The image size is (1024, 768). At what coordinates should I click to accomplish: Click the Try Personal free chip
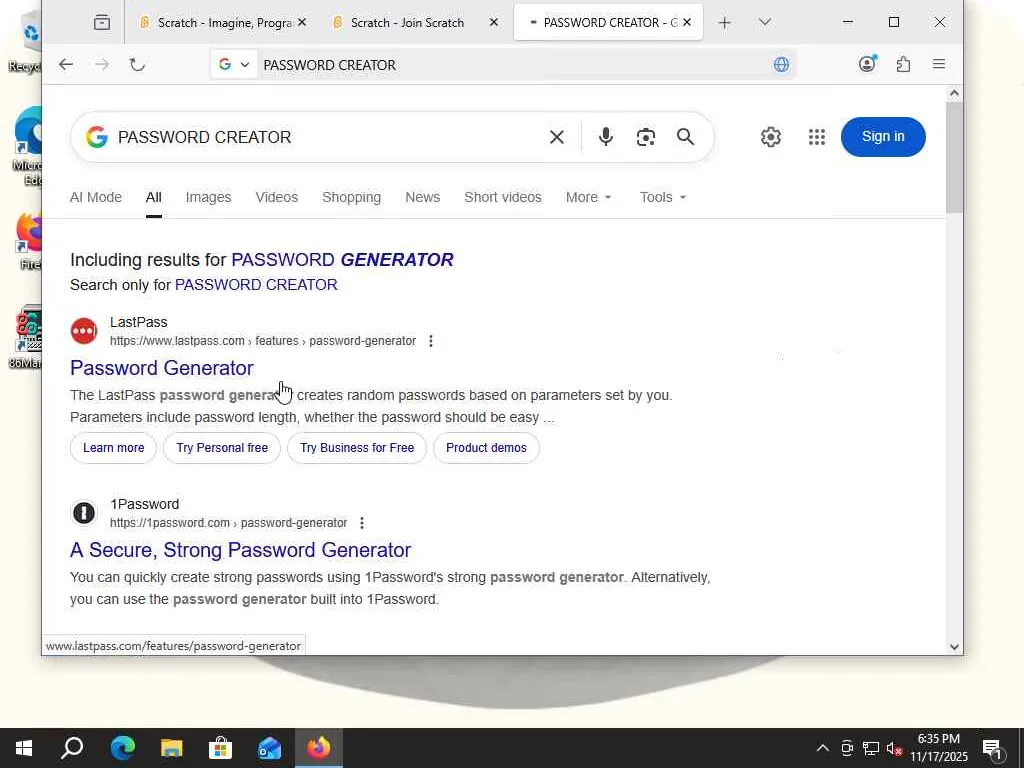click(222, 448)
